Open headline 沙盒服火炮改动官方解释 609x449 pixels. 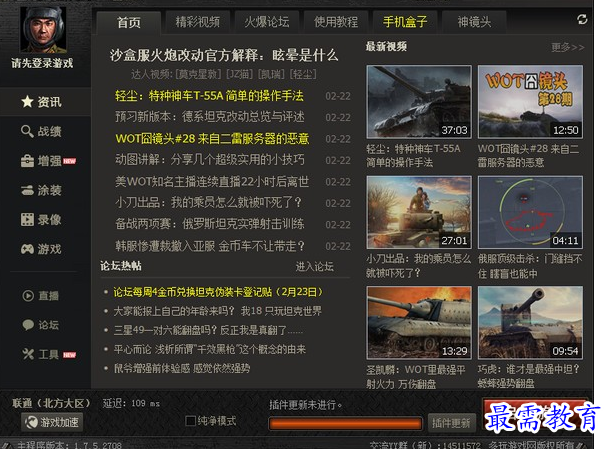click(x=224, y=55)
